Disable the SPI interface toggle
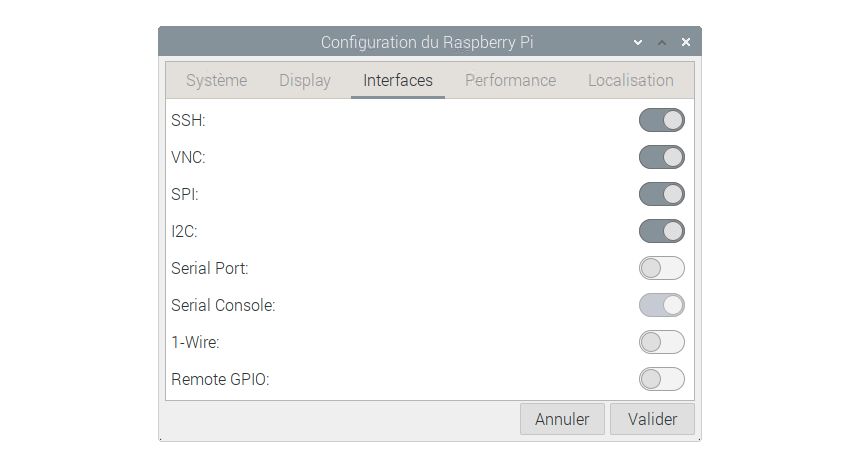 click(x=661, y=194)
